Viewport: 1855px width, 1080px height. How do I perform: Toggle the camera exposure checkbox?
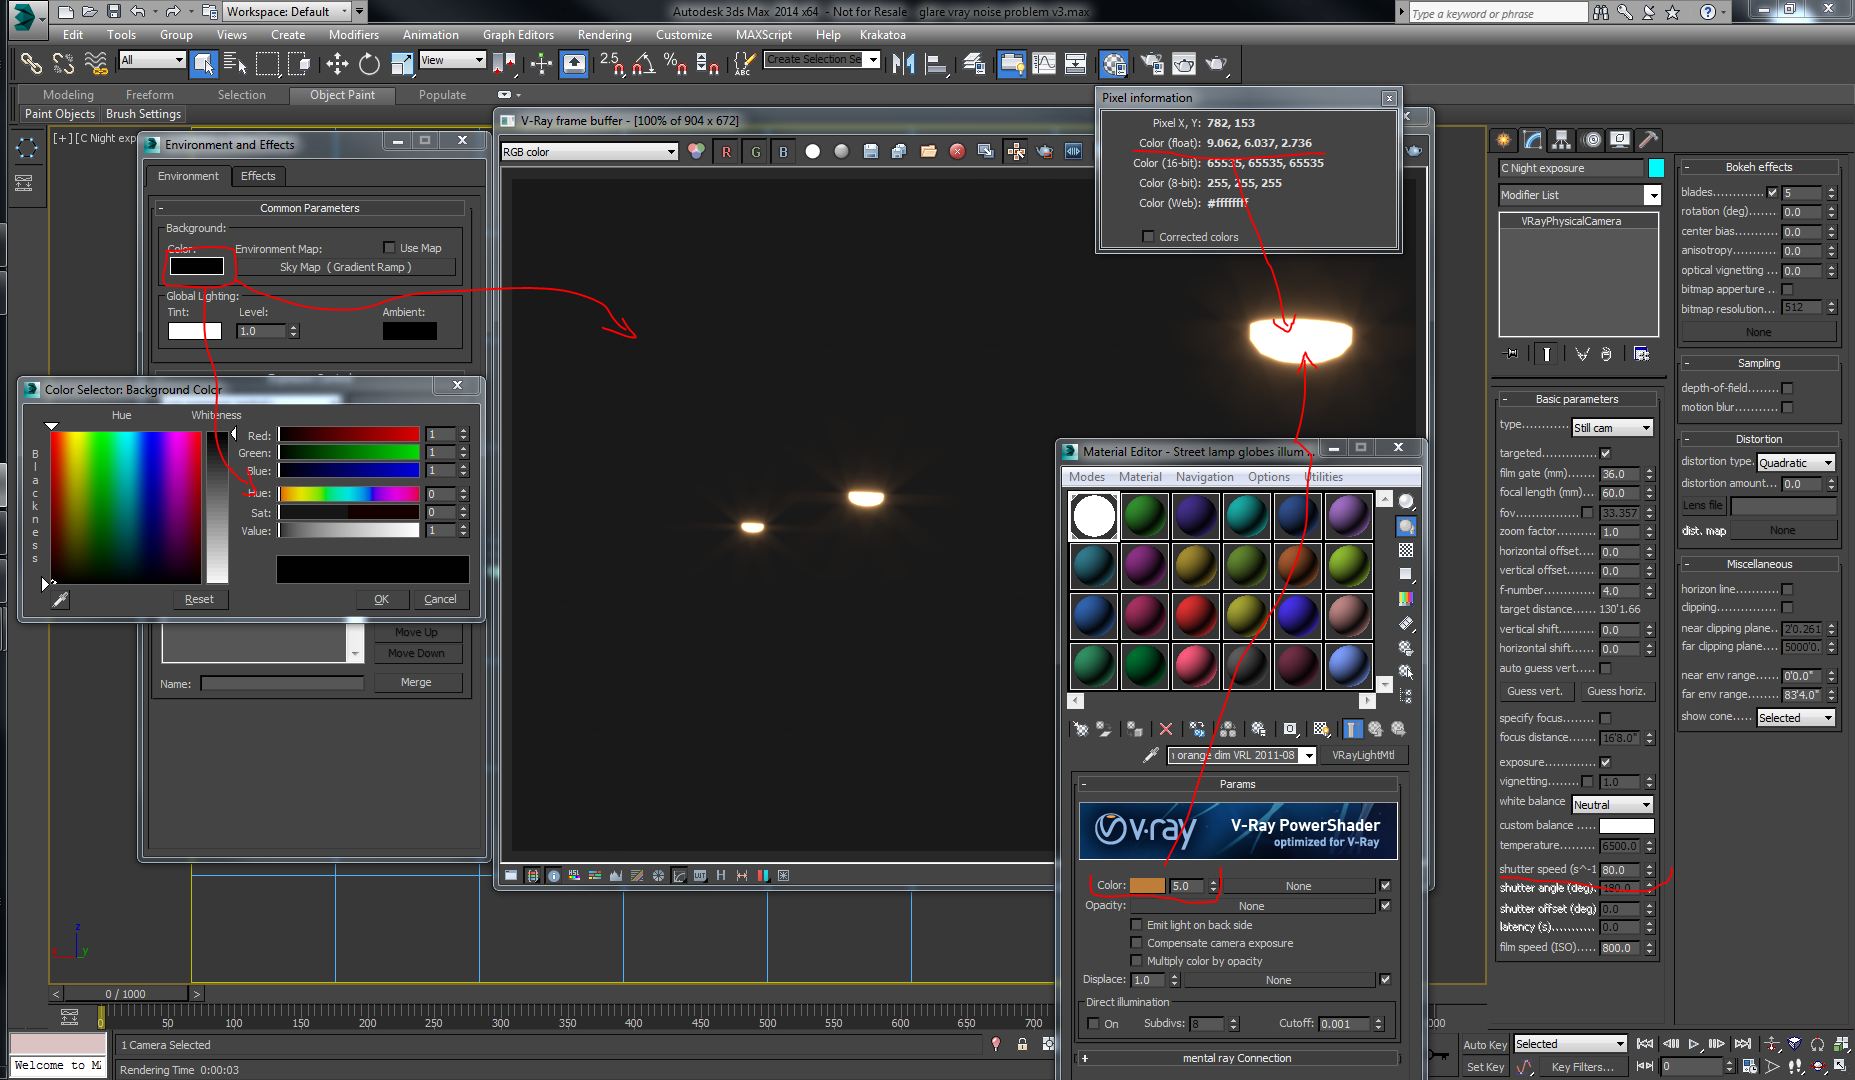[1605, 762]
